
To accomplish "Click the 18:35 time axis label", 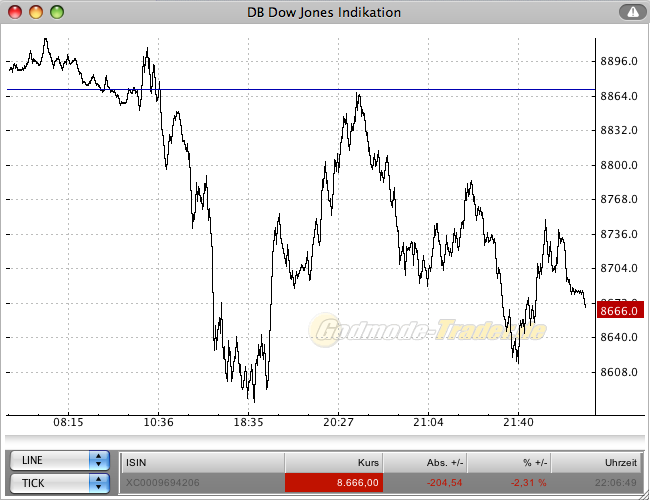I will [248, 422].
